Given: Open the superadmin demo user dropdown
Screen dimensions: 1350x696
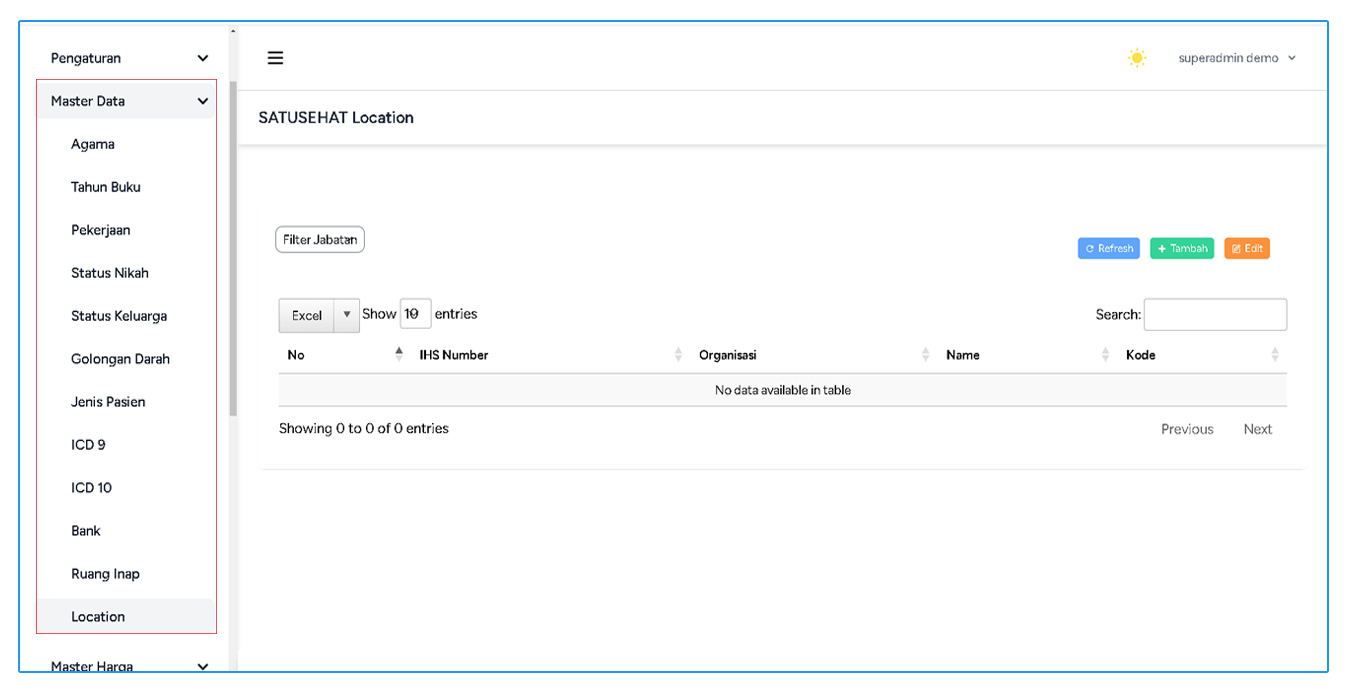Looking at the screenshot, I should point(1237,58).
